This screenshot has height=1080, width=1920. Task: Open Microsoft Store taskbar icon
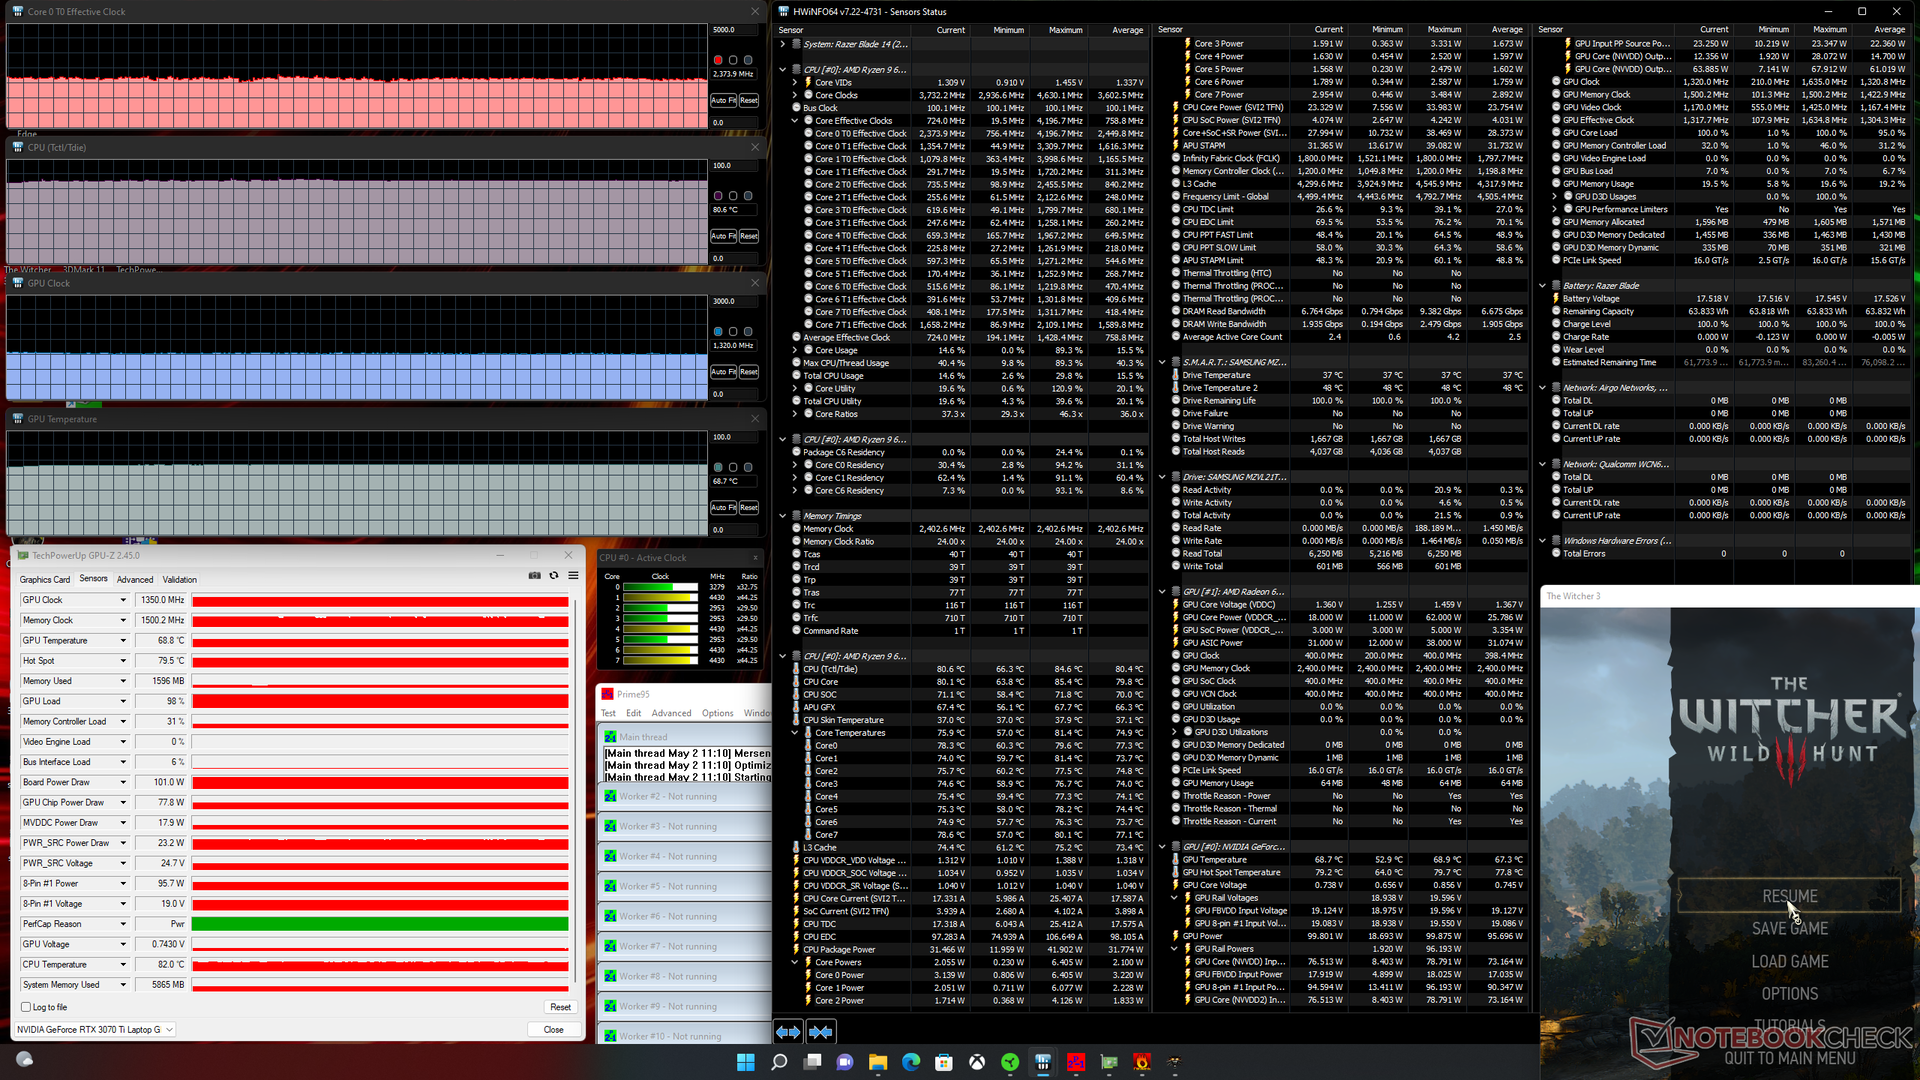[944, 1062]
